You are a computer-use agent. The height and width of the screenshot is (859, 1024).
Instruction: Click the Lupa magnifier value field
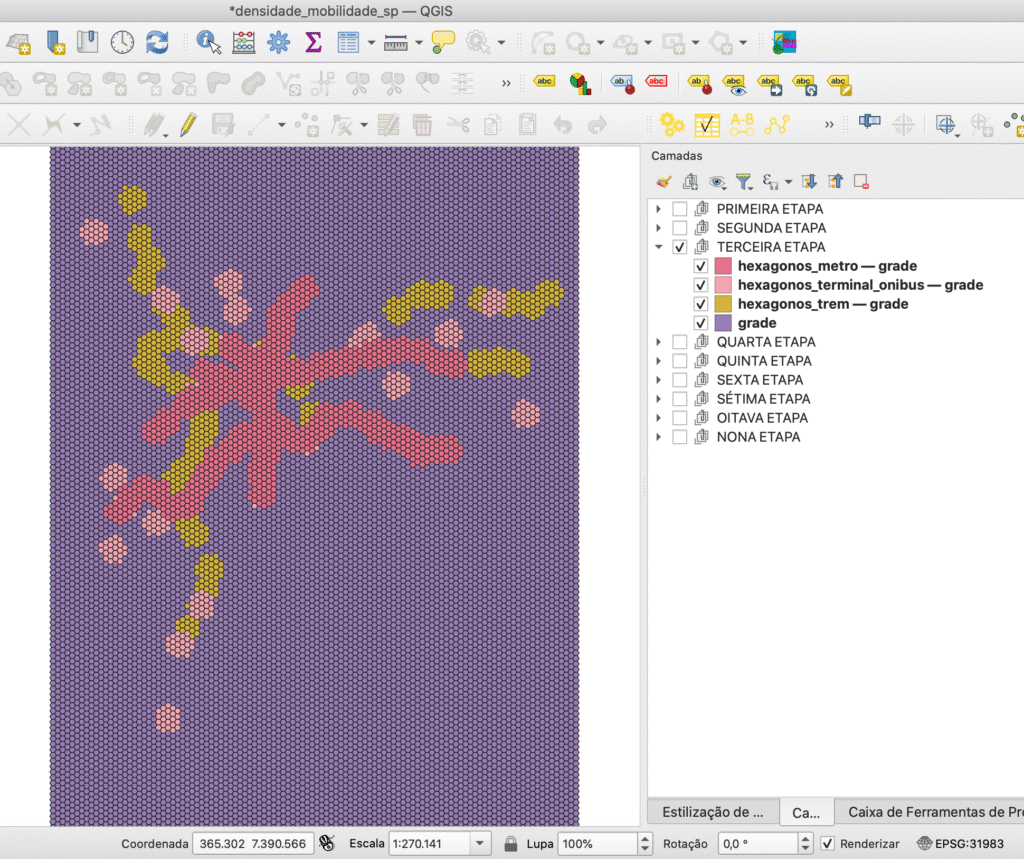598,843
